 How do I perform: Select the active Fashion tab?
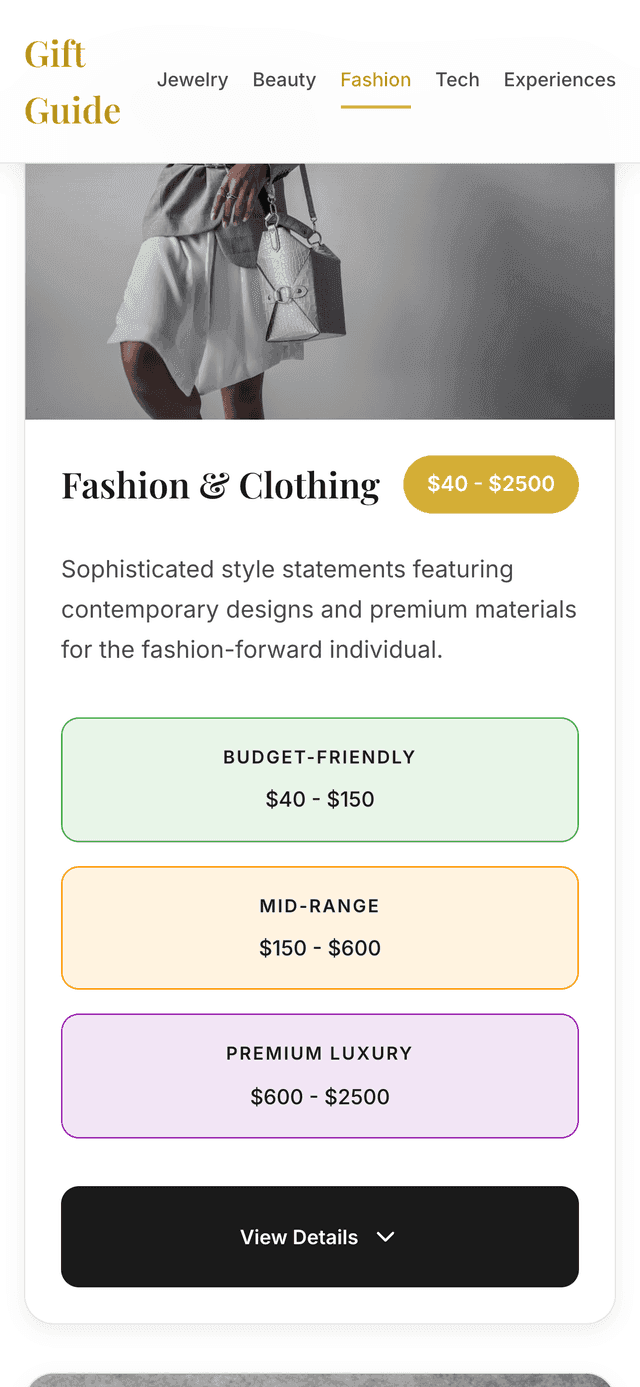pos(375,80)
